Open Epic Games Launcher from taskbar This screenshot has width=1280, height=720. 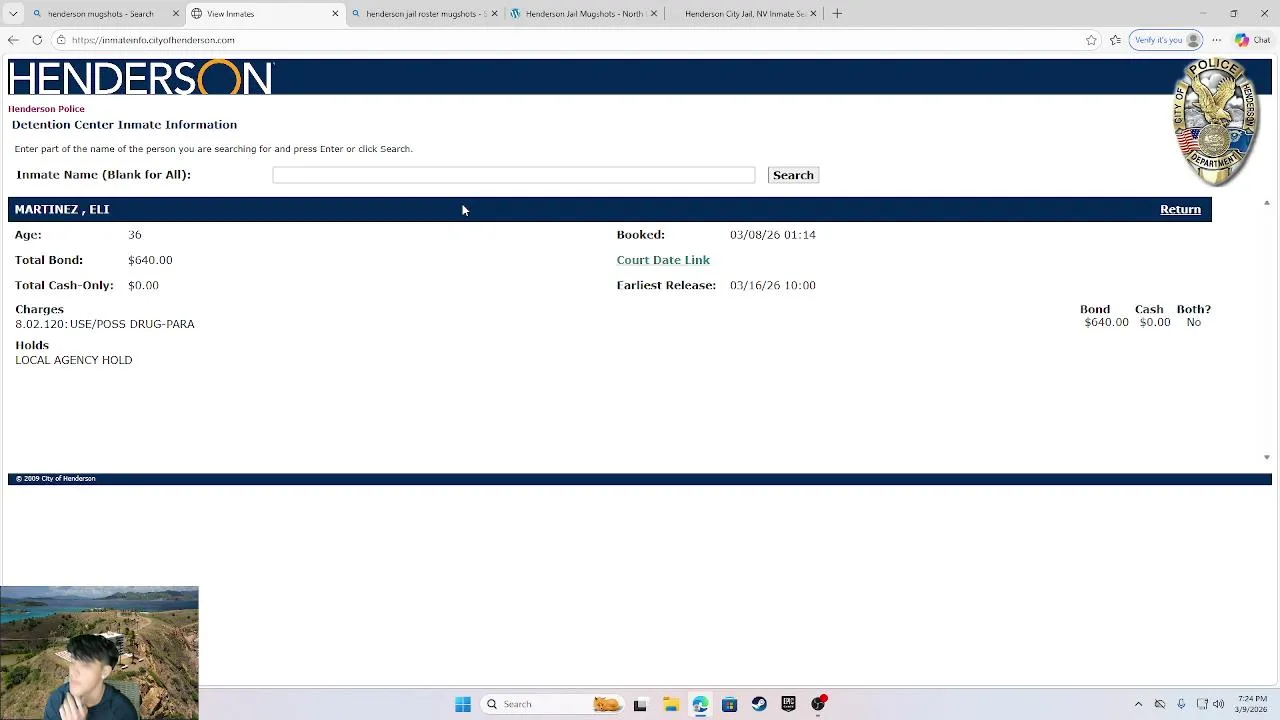(788, 704)
